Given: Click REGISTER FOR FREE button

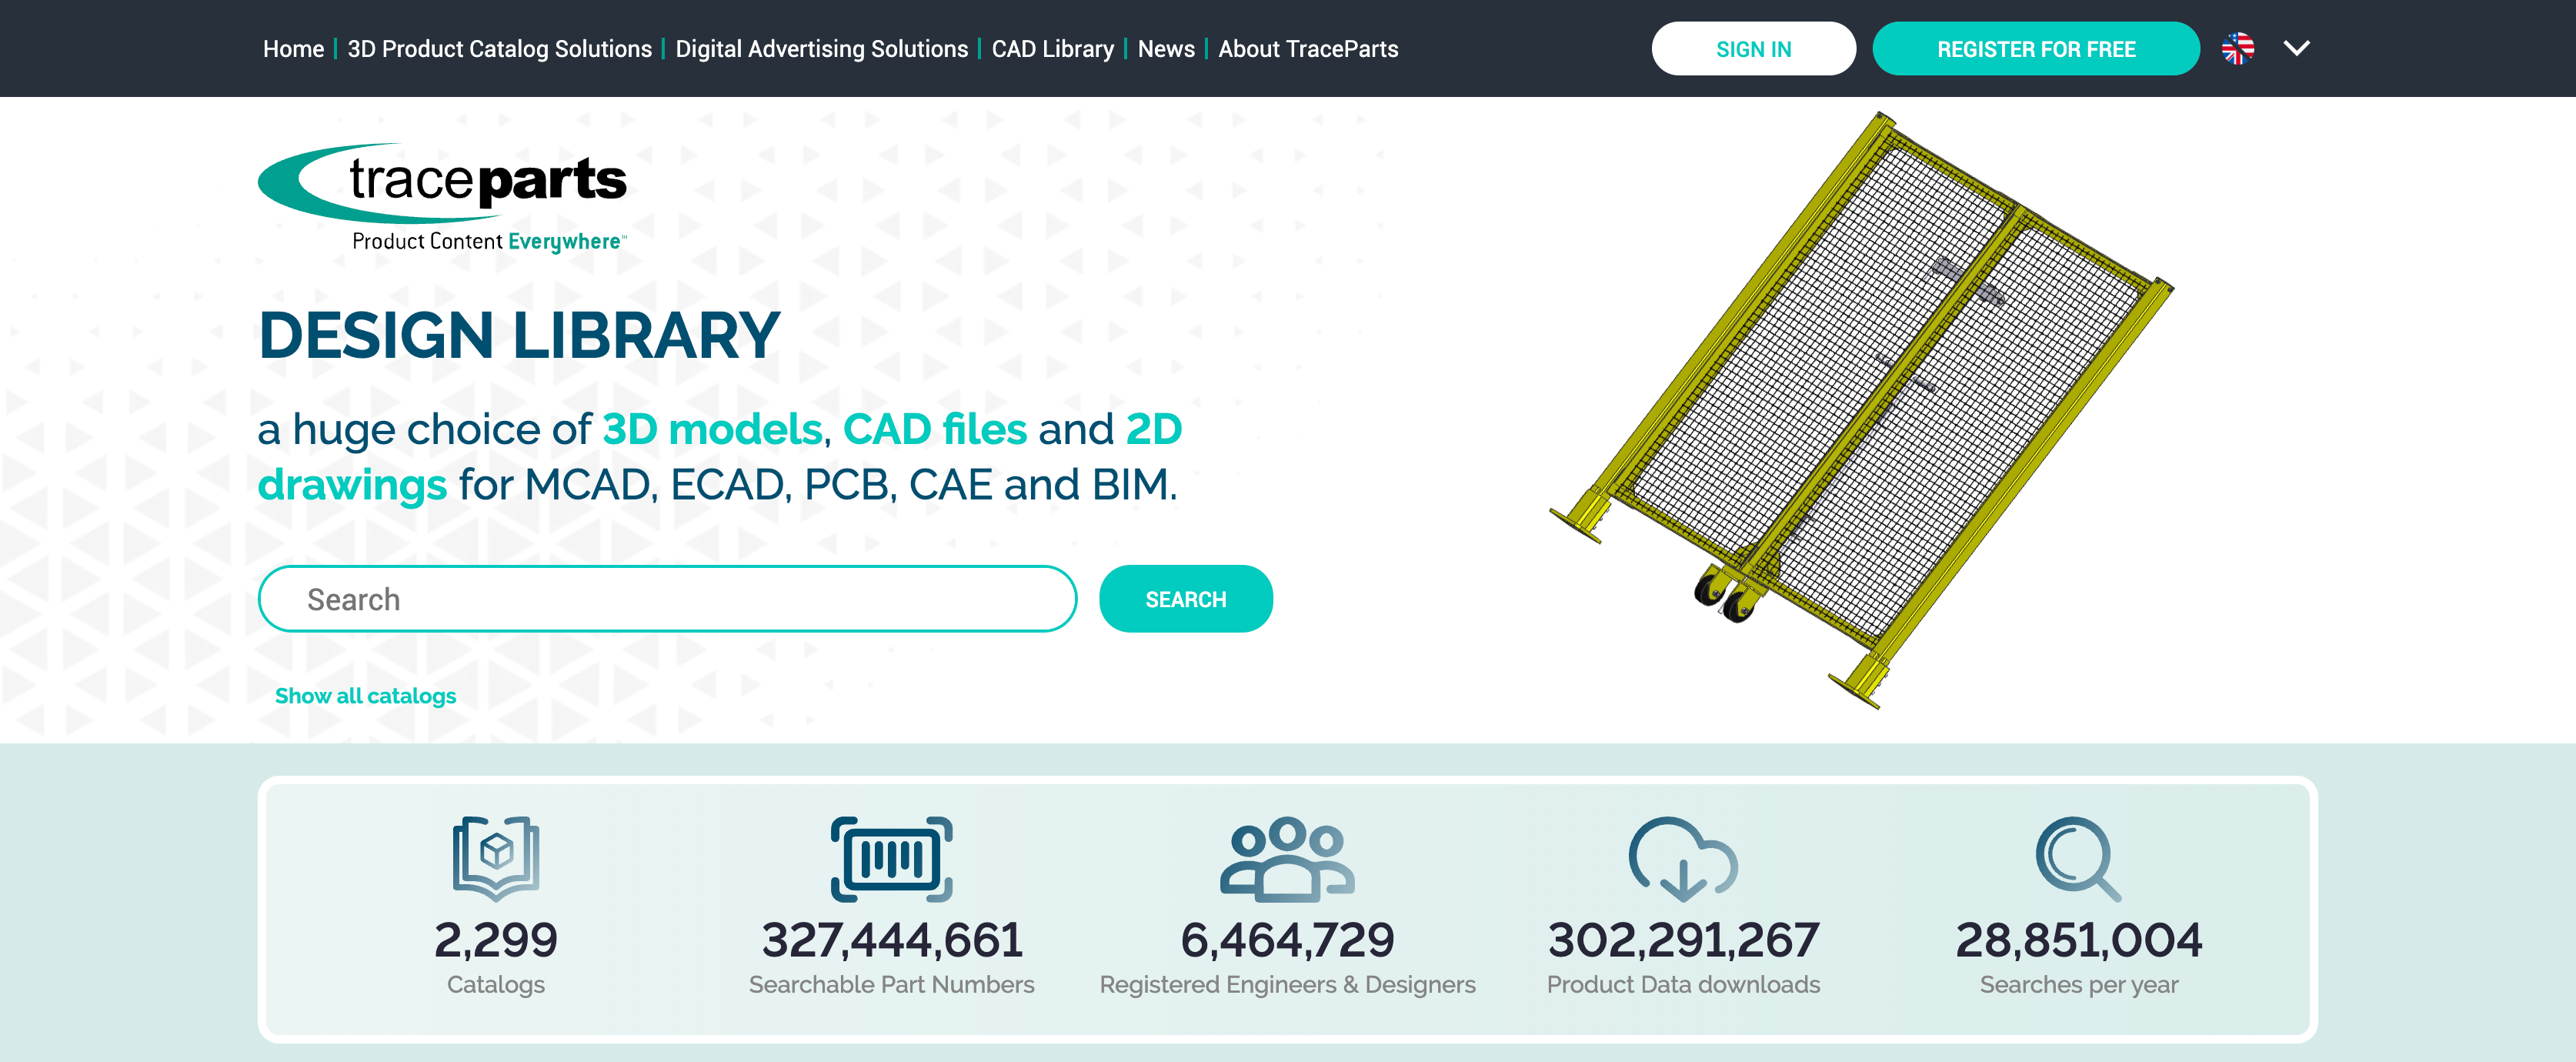Looking at the screenshot, I should click(2035, 49).
